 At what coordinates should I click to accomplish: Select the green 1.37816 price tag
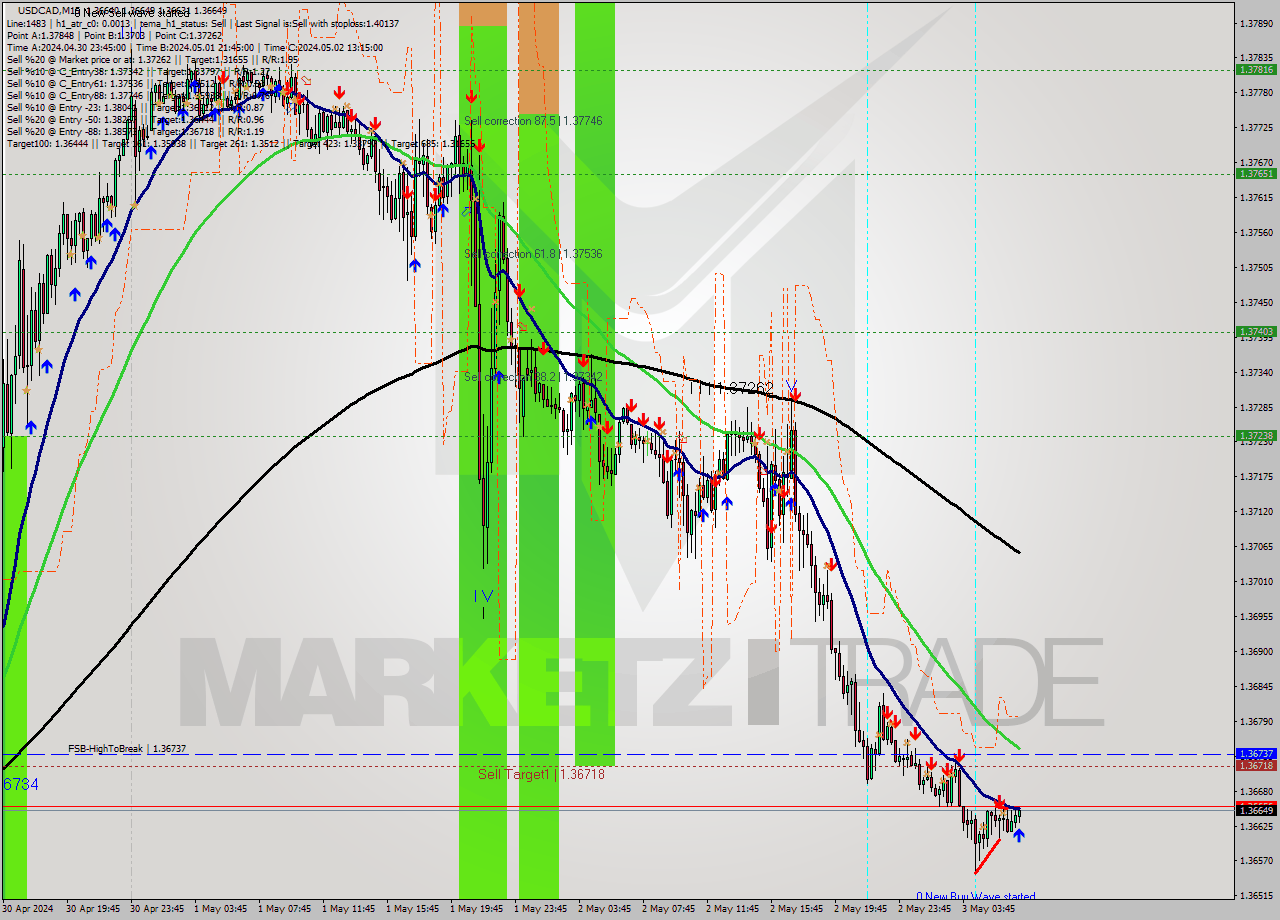1256,70
